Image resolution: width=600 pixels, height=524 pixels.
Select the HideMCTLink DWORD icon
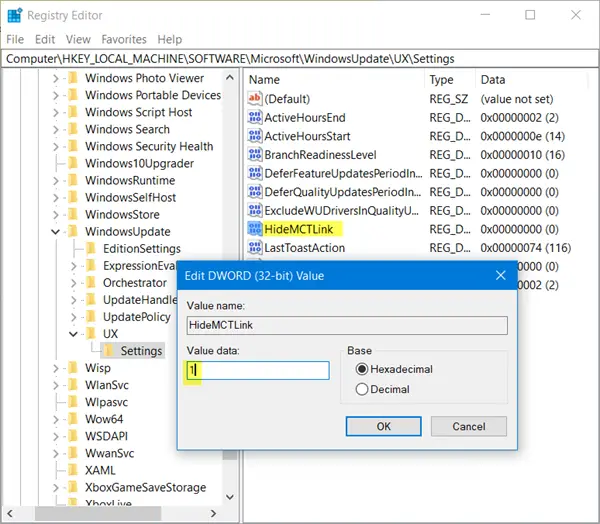pyautogui.click(x=255, y=229)
